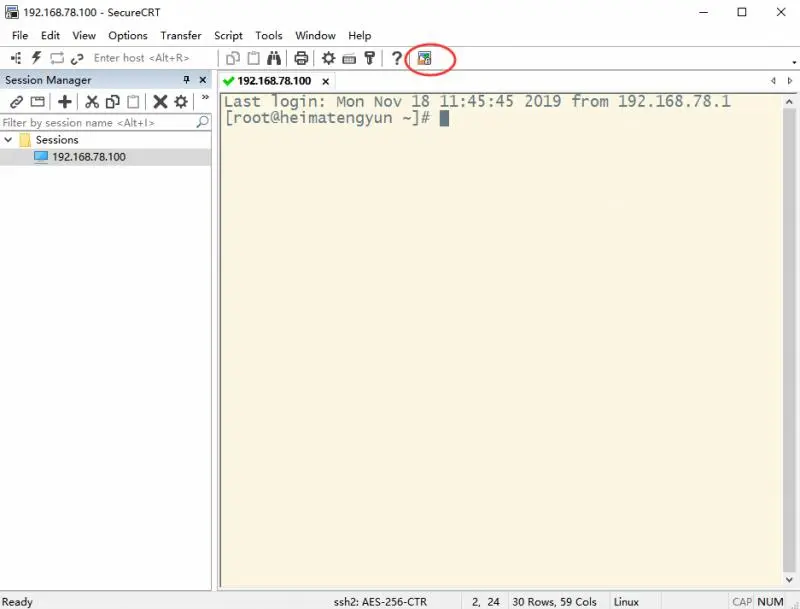Select the Sessions folder
This screenshot has height=609, width=800.
[57, 140]
